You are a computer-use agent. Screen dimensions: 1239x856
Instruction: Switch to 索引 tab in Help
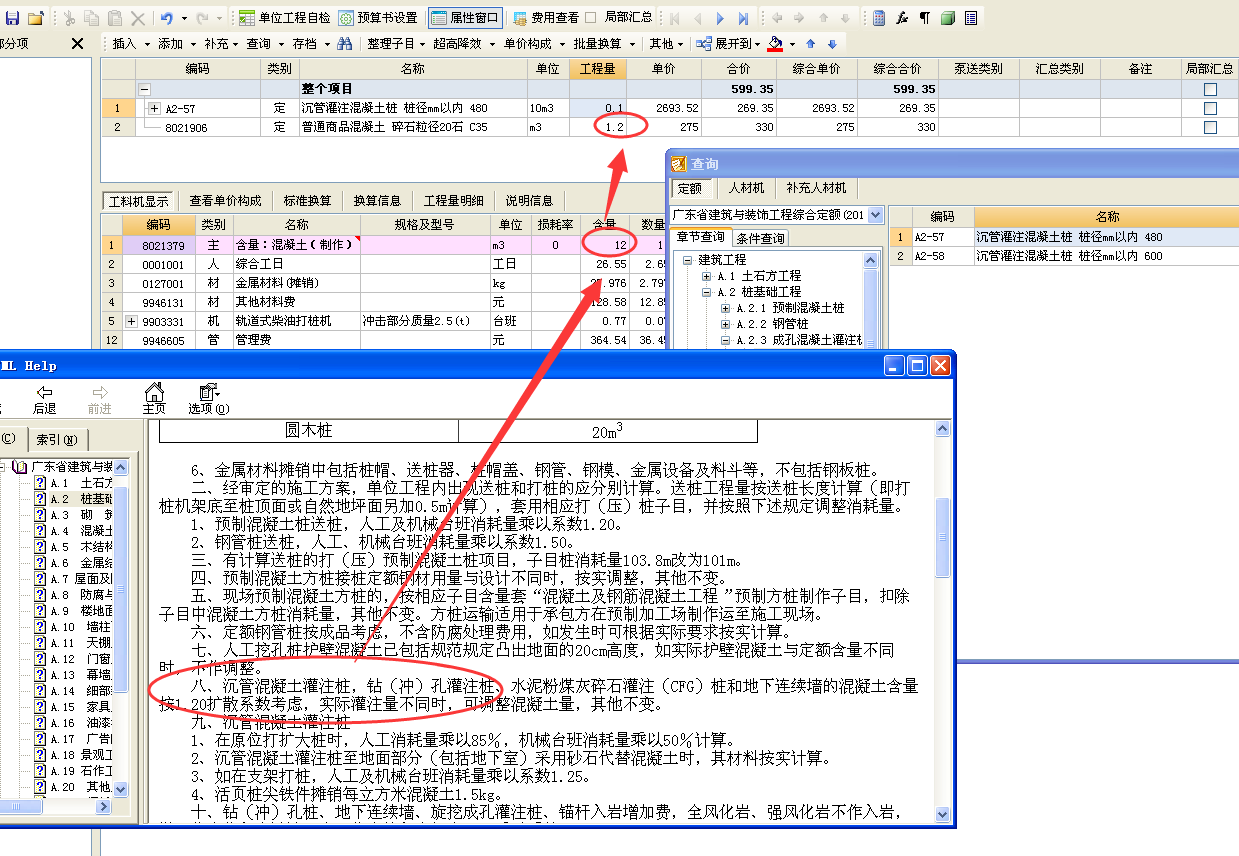(58, 440)
